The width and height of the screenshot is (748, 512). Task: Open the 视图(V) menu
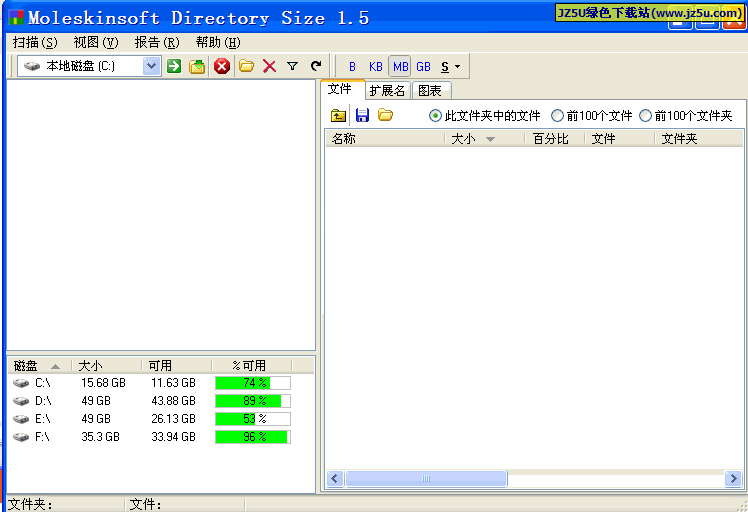[96, 42]
